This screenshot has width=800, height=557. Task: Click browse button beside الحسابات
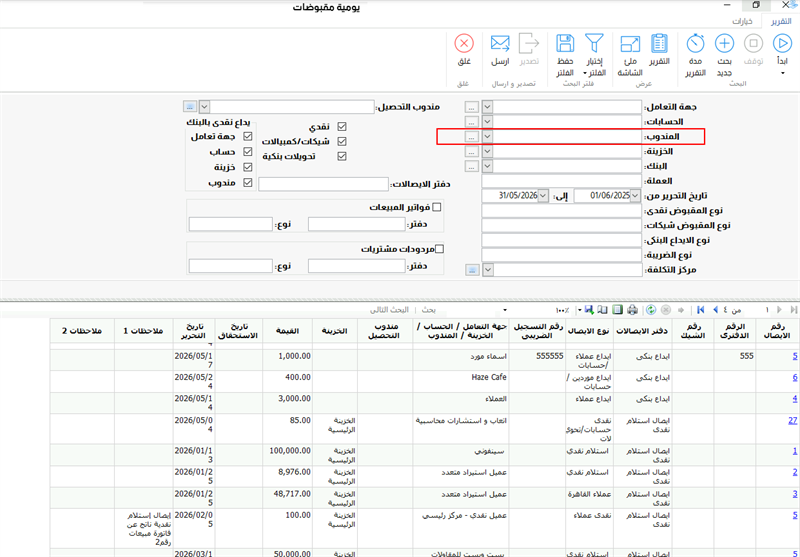471,122
